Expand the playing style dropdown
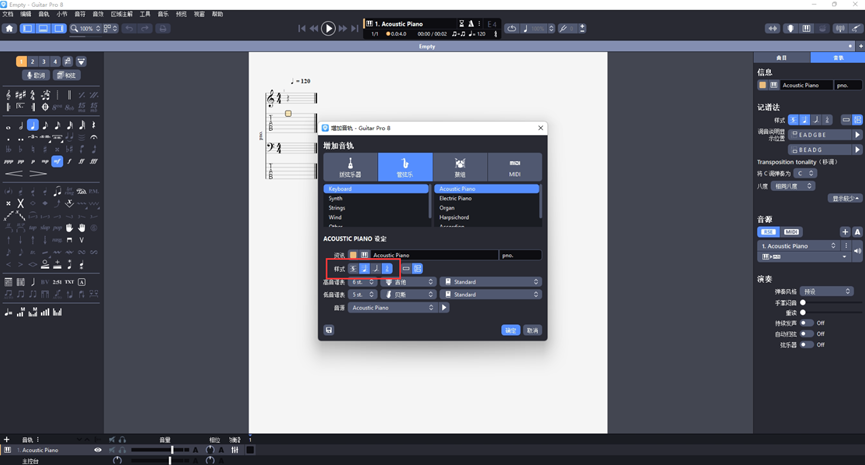Viewport: 865px width, 465px height. tap(826, 292)
